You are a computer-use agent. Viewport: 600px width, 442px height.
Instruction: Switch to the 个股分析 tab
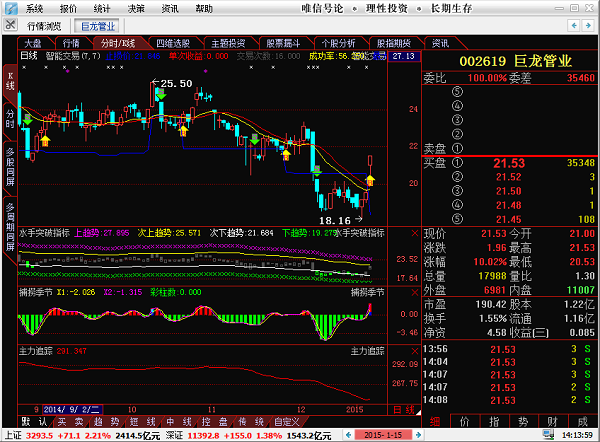tap(338, 43)
